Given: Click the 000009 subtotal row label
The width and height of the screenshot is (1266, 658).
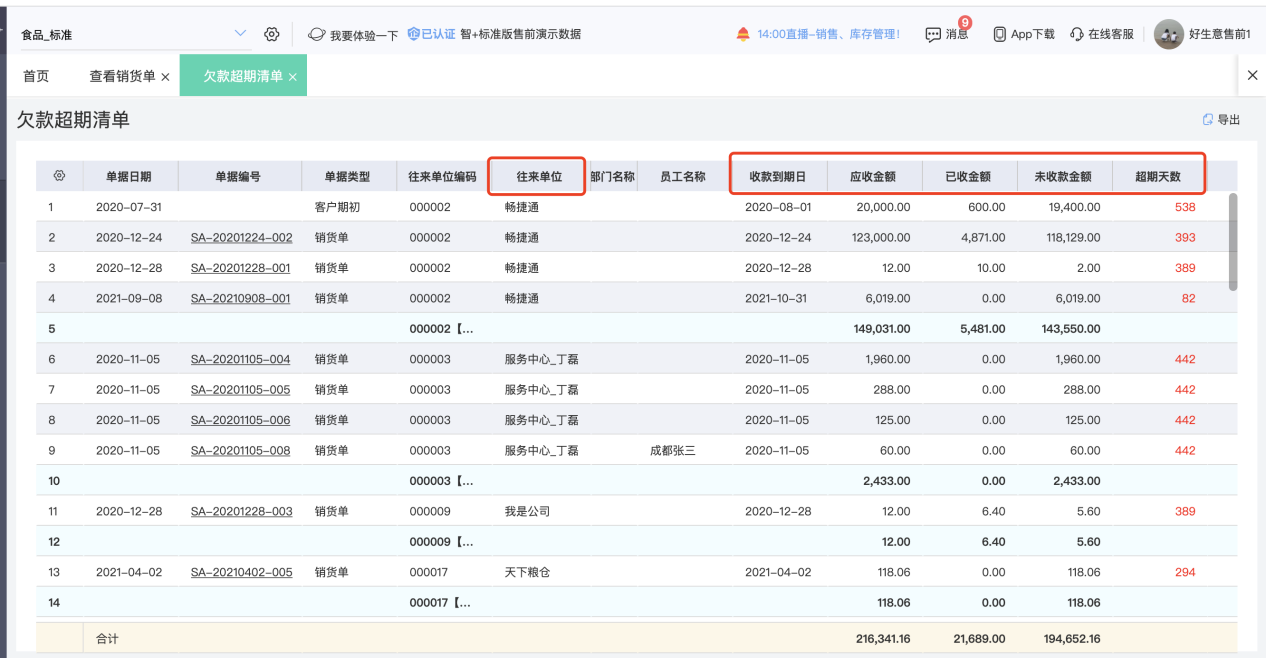Looking at the screenshot, I should pos(441,542).
